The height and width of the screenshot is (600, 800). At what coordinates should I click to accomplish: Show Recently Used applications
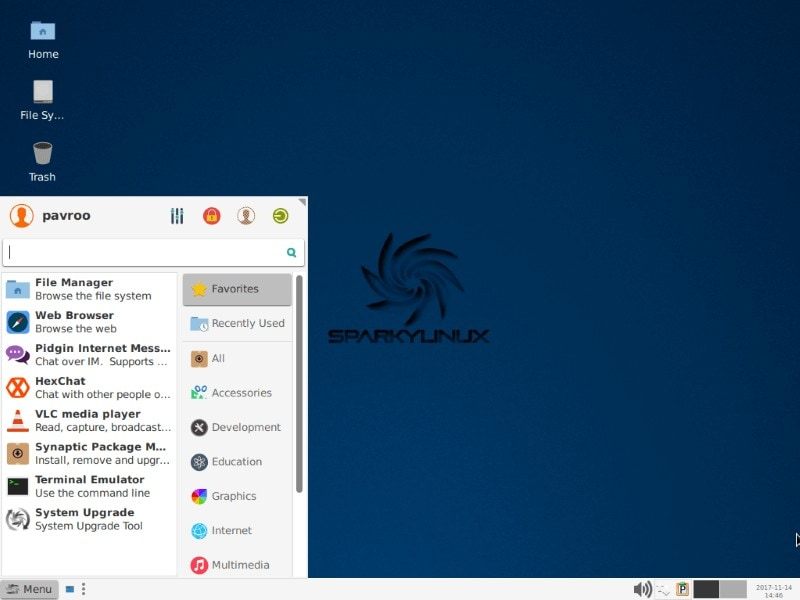click(x=237, y=324)
